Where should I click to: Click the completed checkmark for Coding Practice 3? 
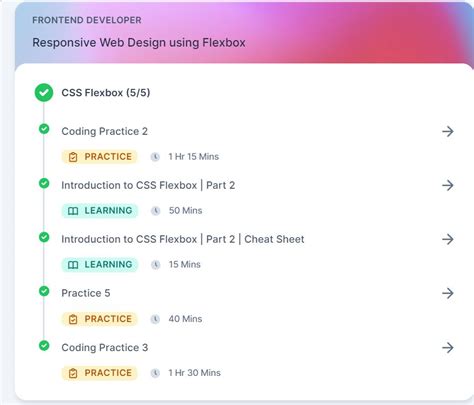pyautogui.click(x=44, y=345)
